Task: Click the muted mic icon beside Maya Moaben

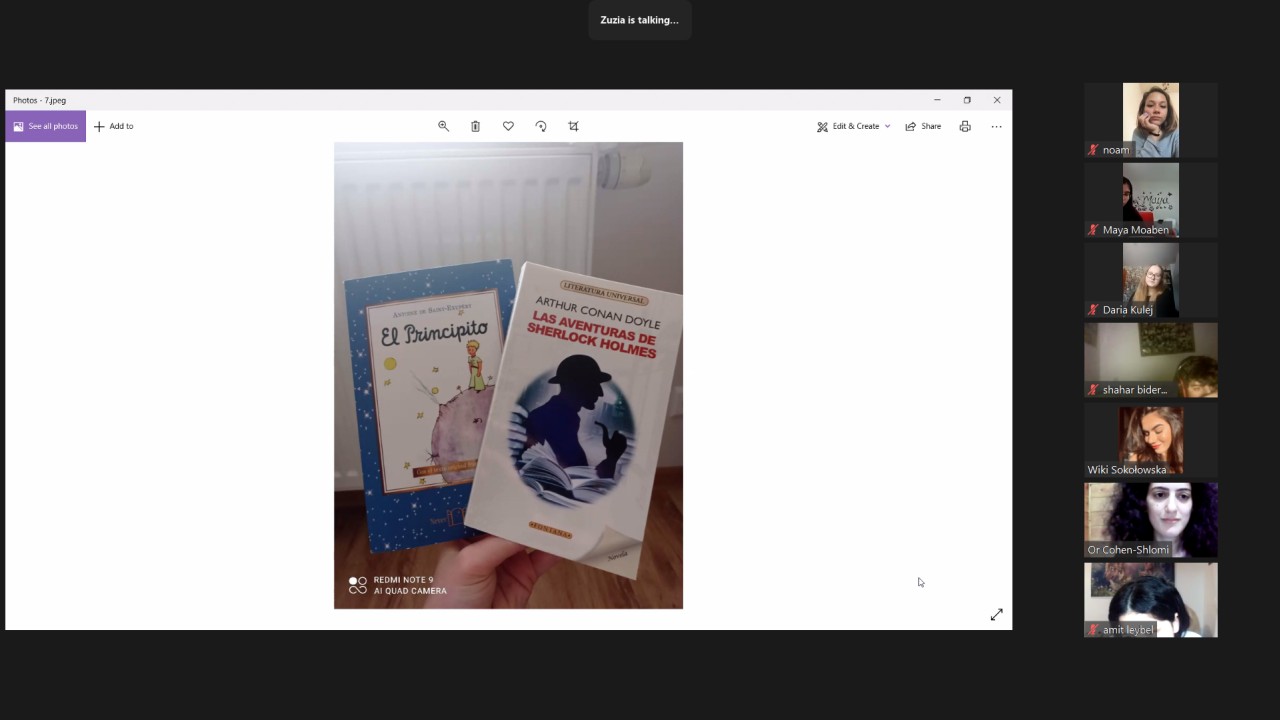Action: point(1094,230)
